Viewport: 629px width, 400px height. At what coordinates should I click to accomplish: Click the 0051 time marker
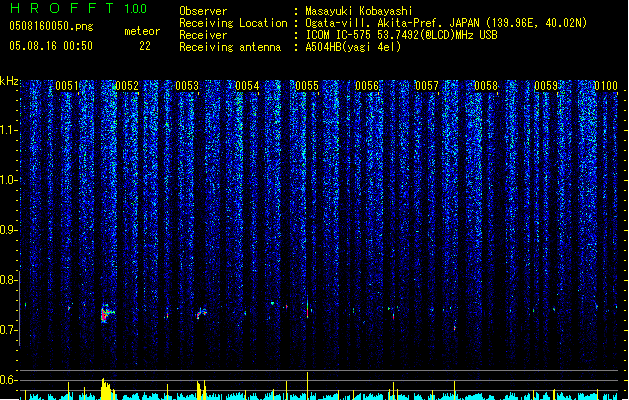tap(67, 86)
